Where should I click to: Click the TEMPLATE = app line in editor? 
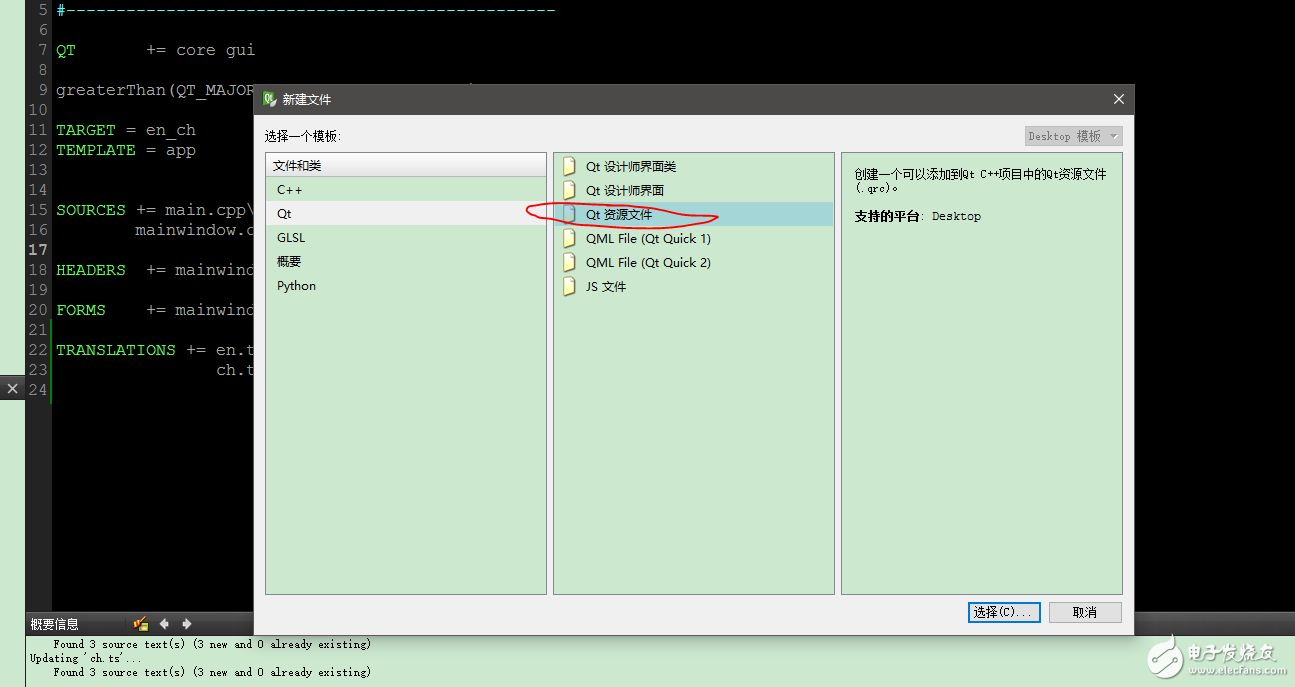[126, 150]
